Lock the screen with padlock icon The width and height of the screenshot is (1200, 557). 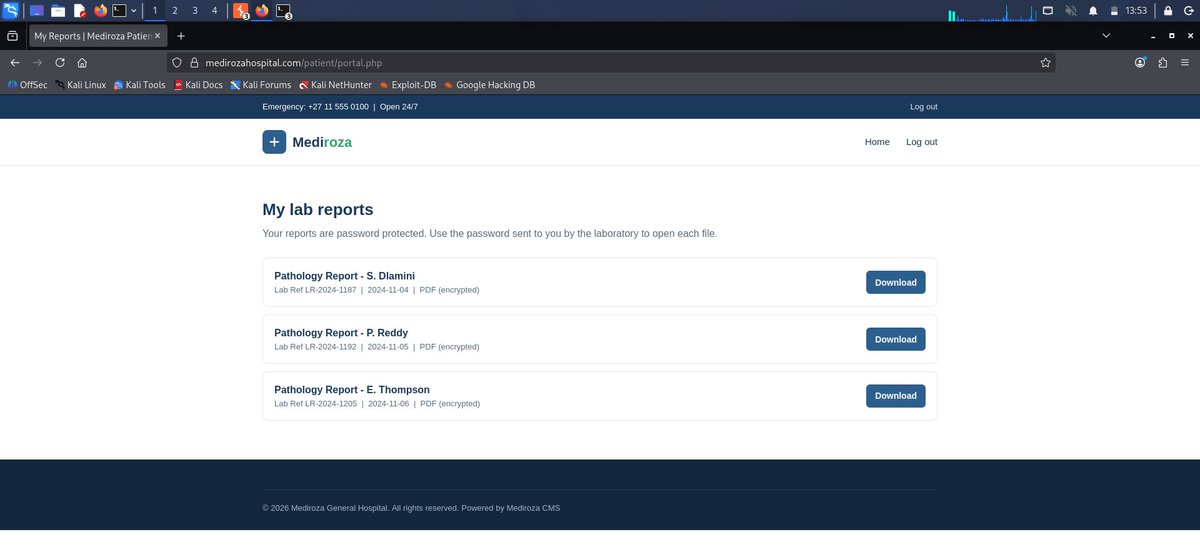pyautogui.click(x=1167, y=10)
